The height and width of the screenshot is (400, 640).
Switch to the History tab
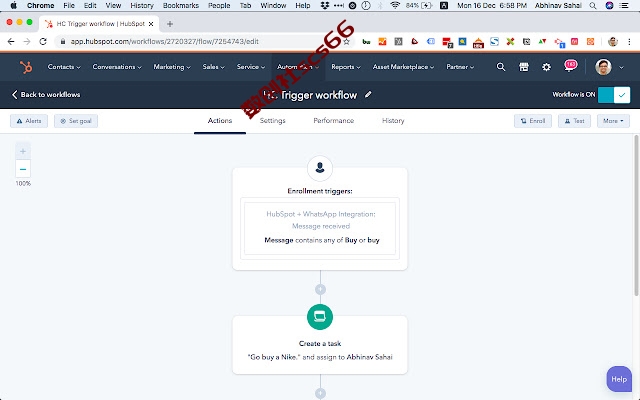393,121
